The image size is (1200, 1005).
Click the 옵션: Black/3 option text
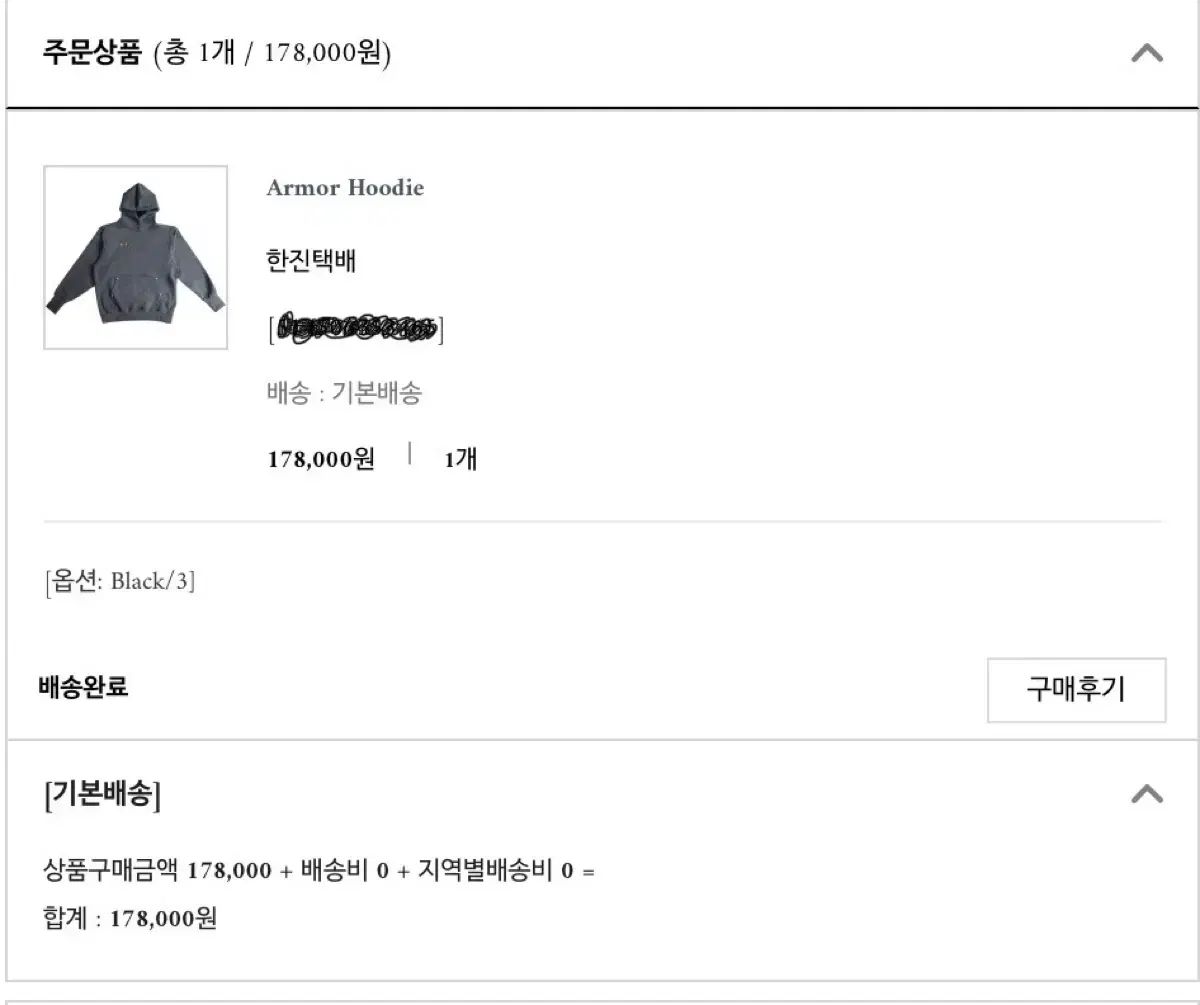pos(119,582)
